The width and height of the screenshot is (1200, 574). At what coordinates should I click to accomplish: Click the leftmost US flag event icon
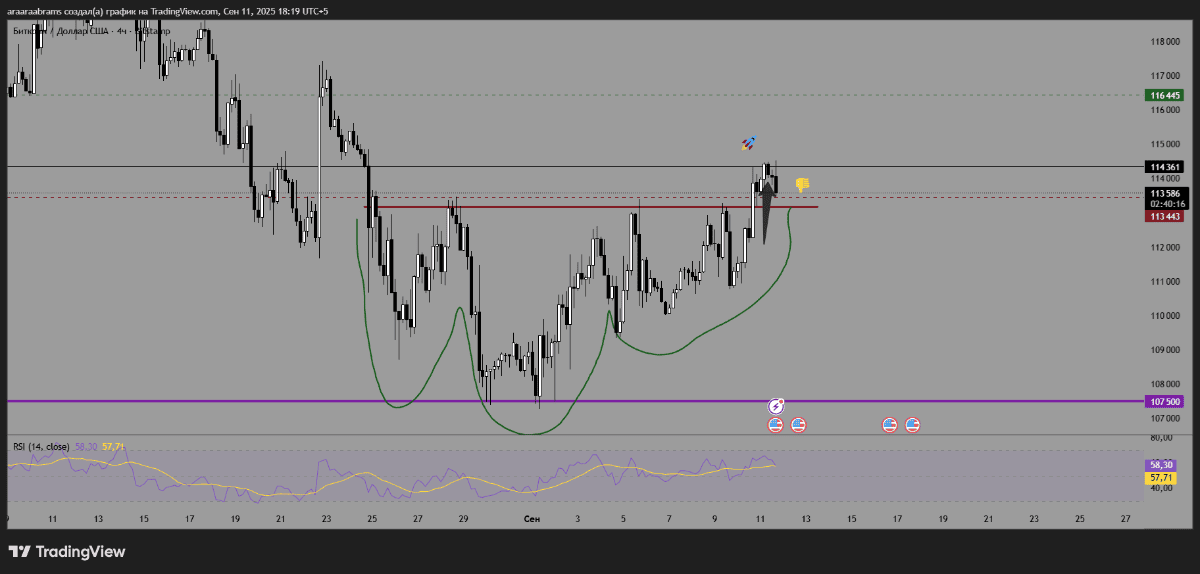(x=776, y=425)
